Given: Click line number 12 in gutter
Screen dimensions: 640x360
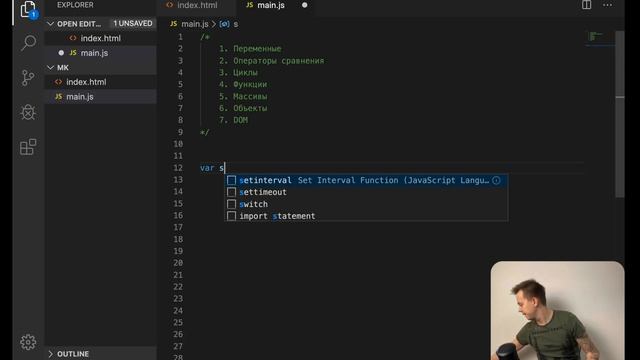Looking at the screenshot, I should [x=178, y=168].
